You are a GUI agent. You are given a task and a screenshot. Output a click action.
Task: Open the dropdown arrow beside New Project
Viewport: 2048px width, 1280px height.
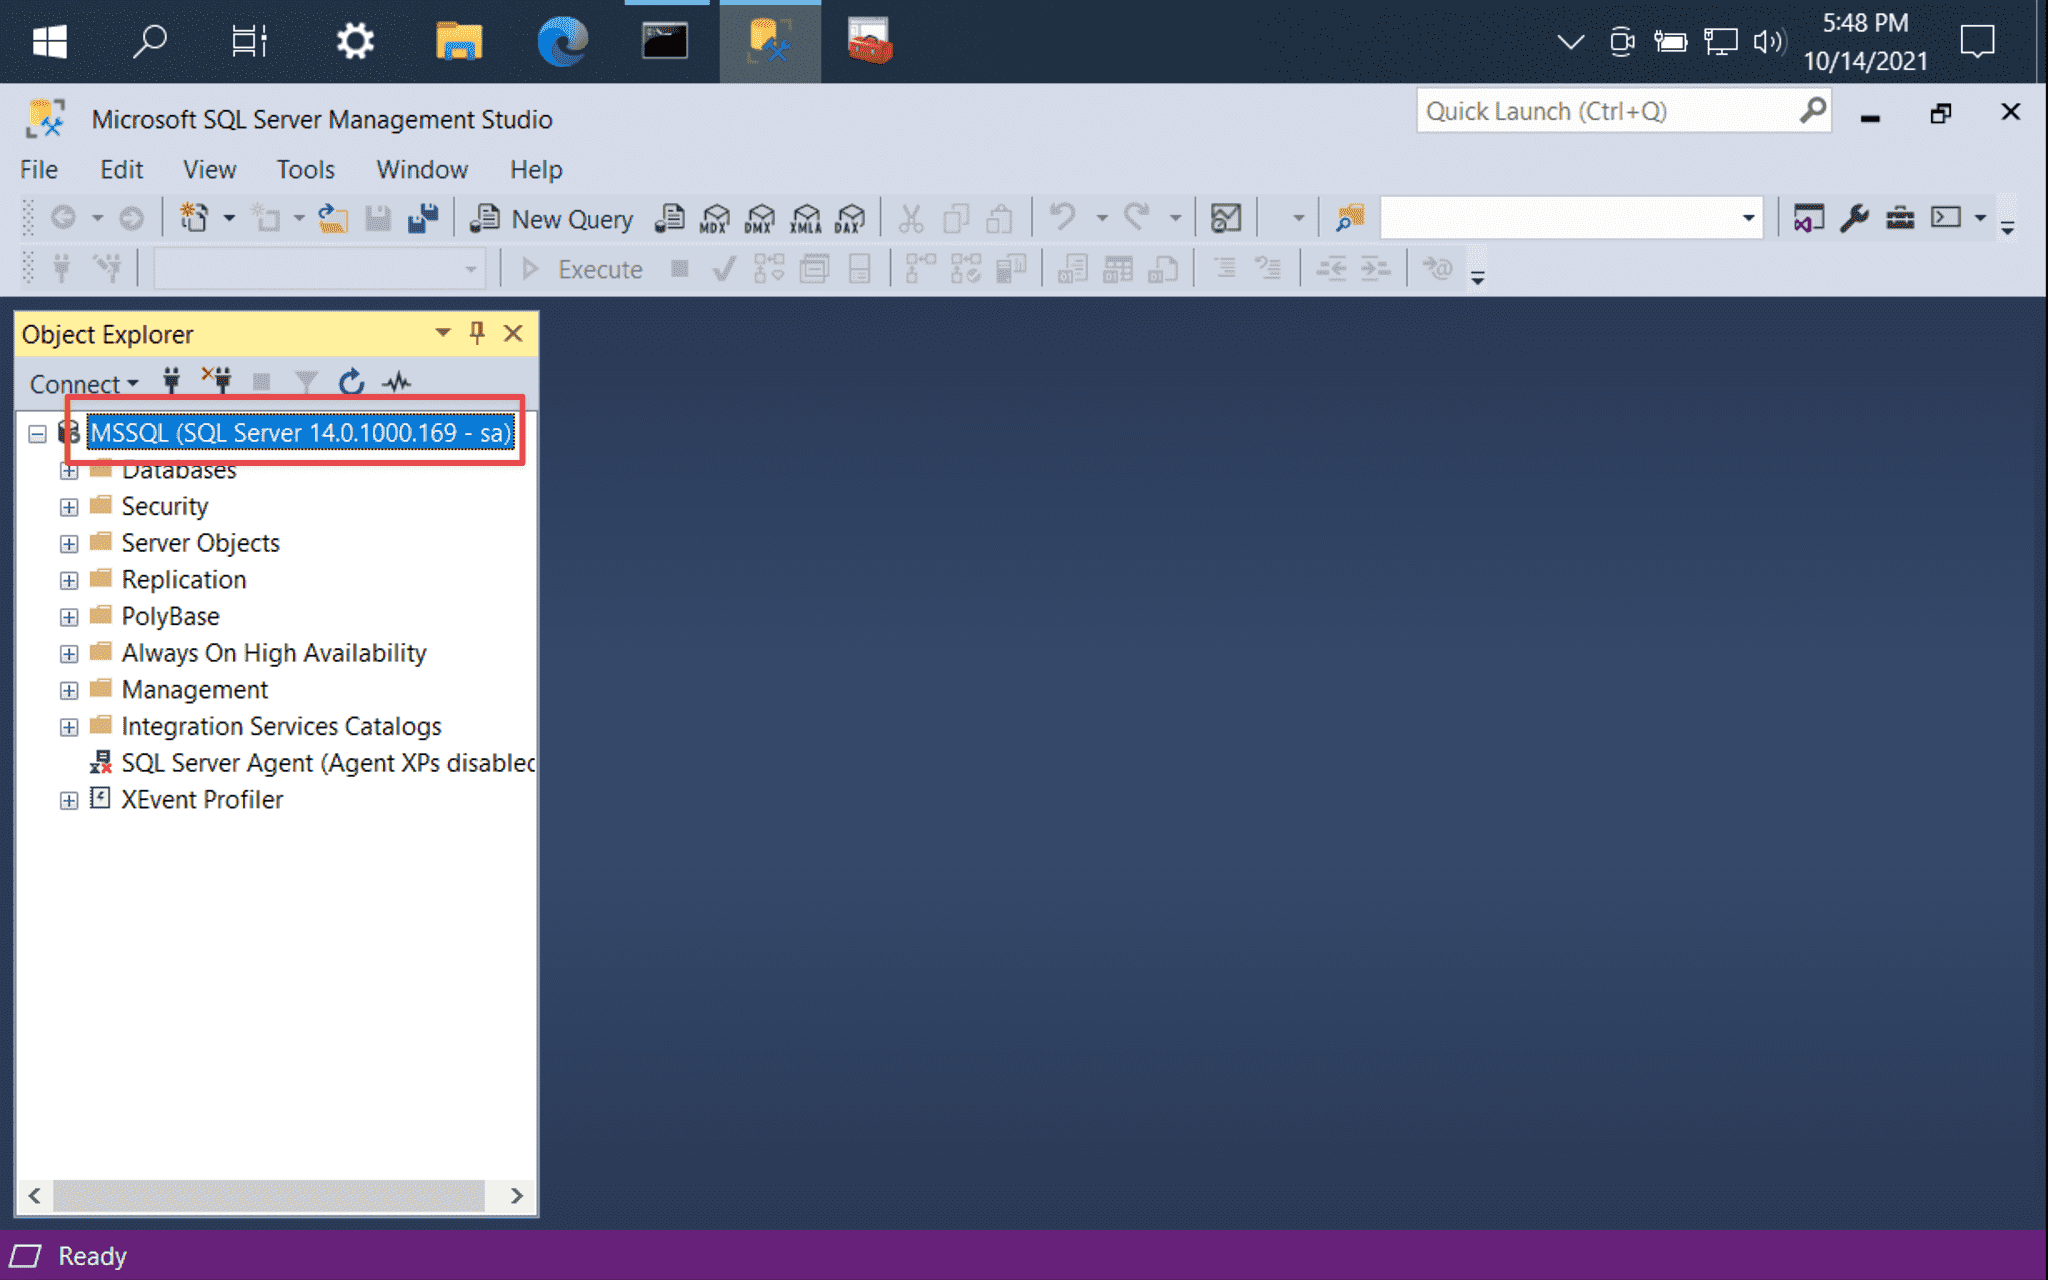point(229,218)
